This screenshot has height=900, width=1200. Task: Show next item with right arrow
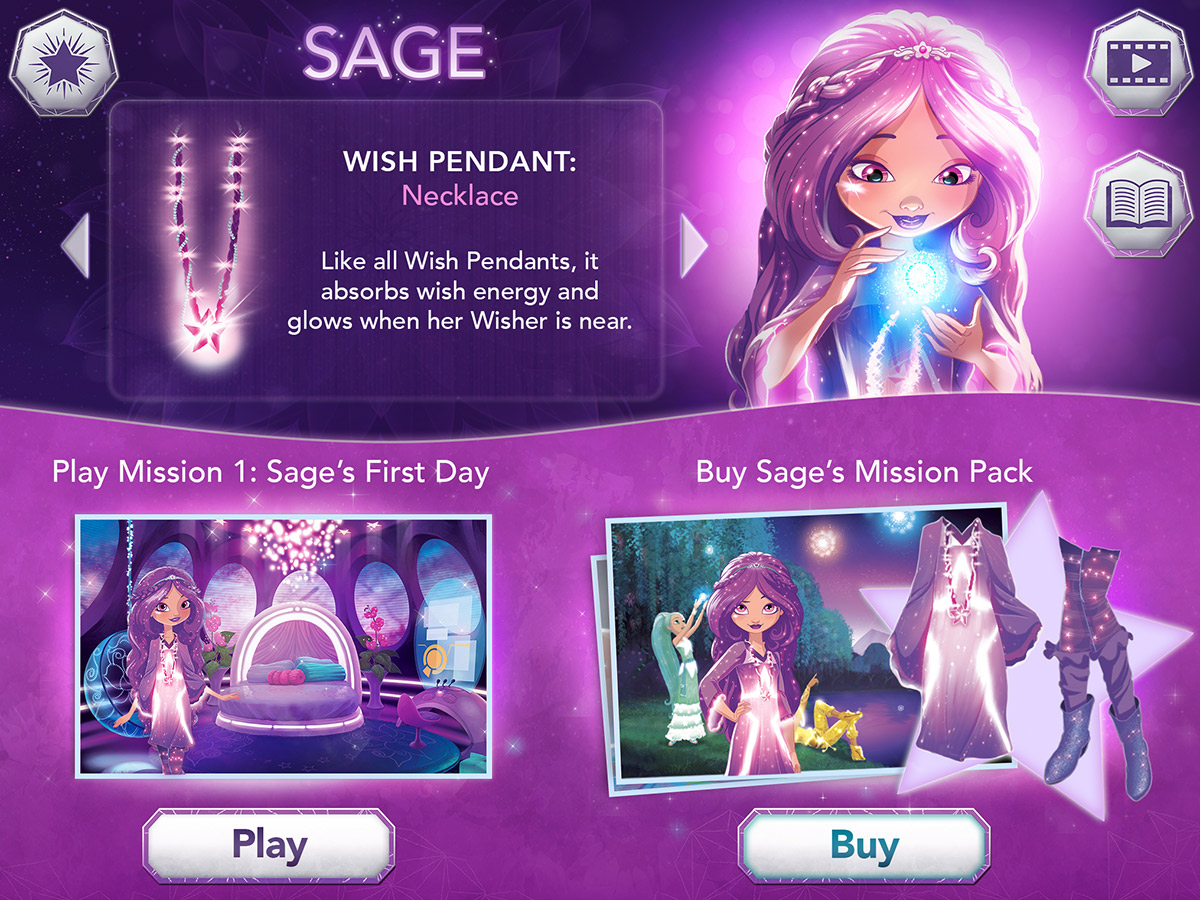pos(694,246)
